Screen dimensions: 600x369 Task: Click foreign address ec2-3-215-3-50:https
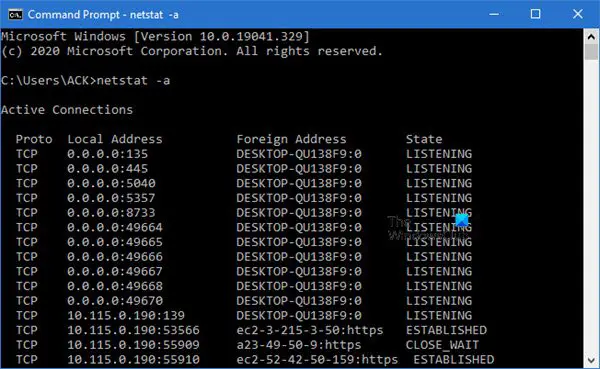(x=310, y=330)
